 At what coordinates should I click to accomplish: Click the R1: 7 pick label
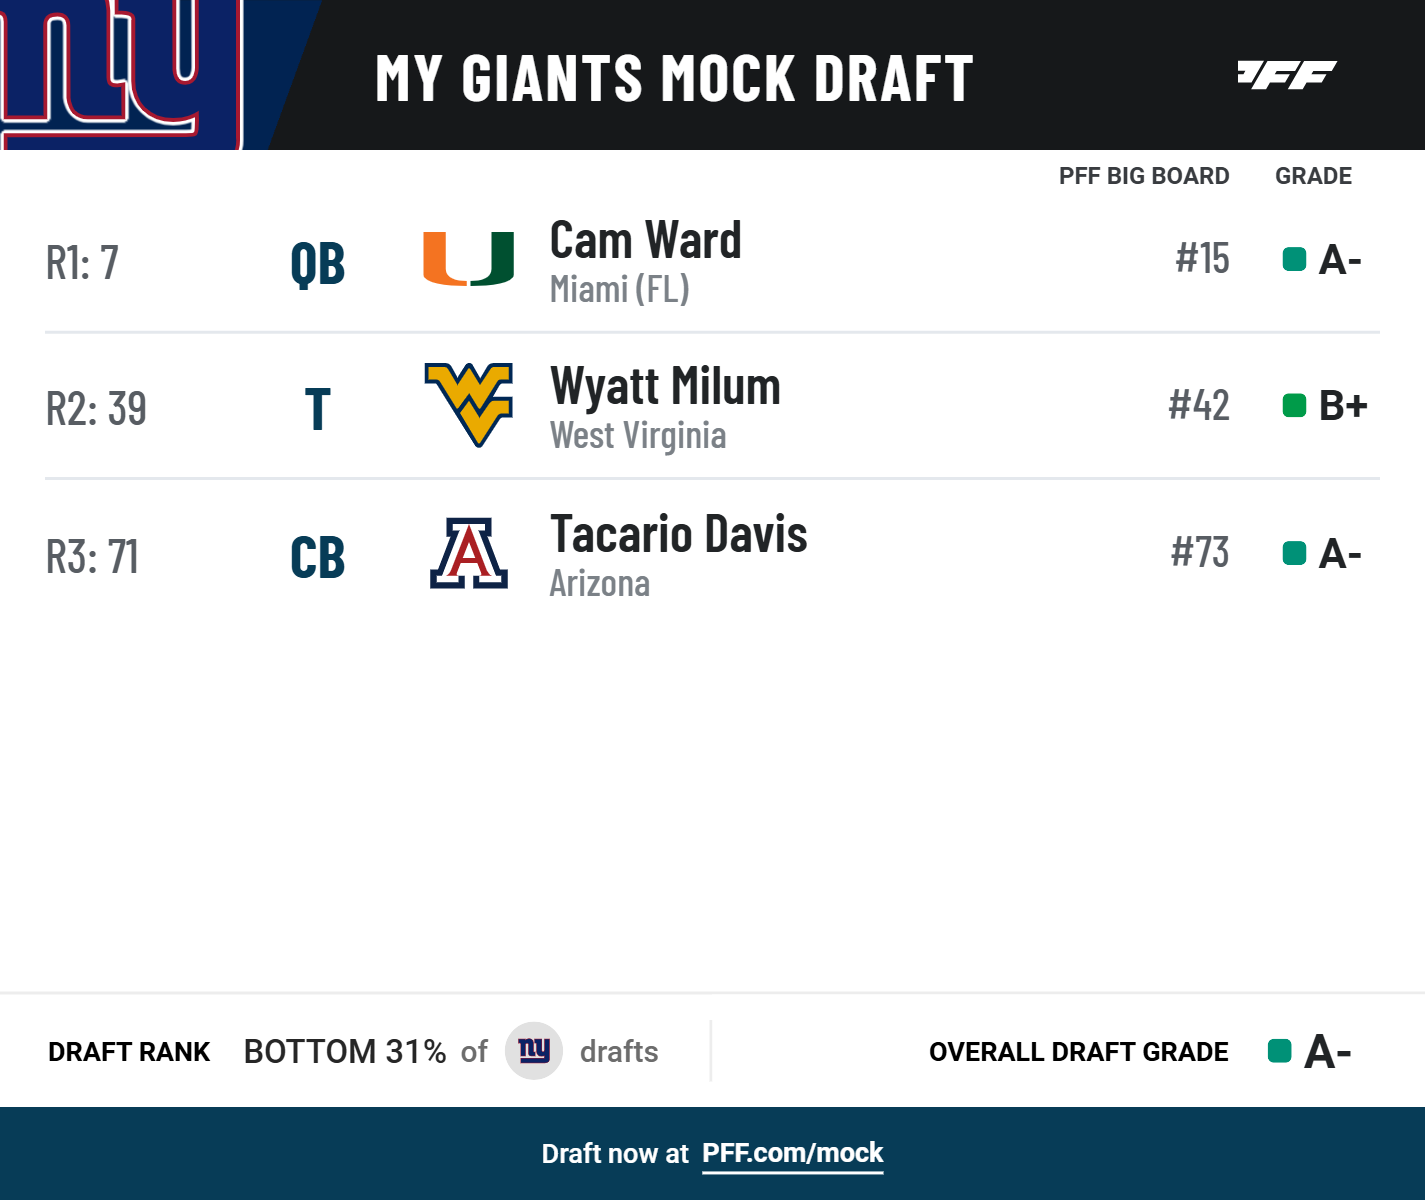pos(82,263)
